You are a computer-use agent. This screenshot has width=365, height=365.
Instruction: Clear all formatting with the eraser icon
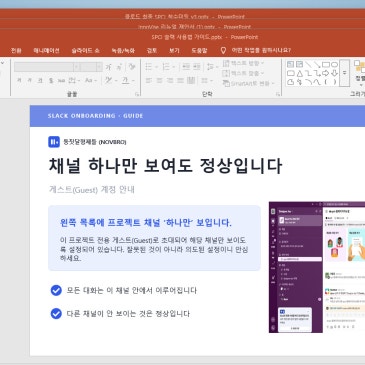coord(132,67)
